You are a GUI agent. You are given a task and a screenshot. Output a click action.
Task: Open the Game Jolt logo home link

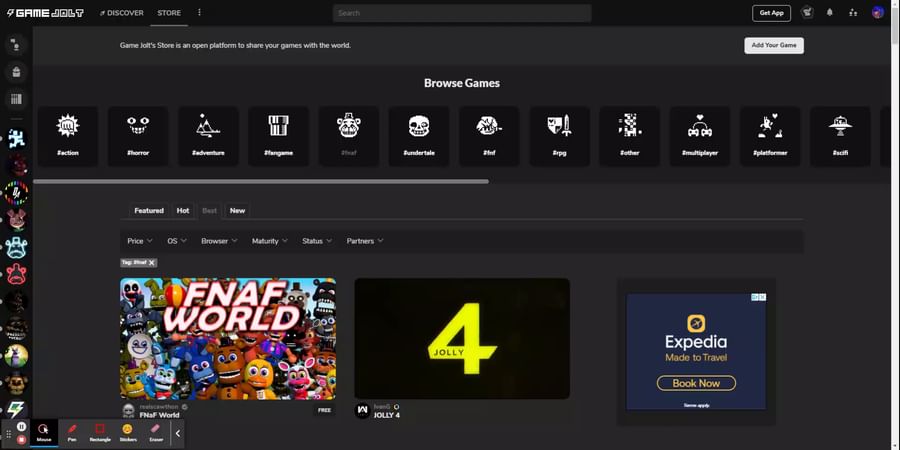point(45,13)
